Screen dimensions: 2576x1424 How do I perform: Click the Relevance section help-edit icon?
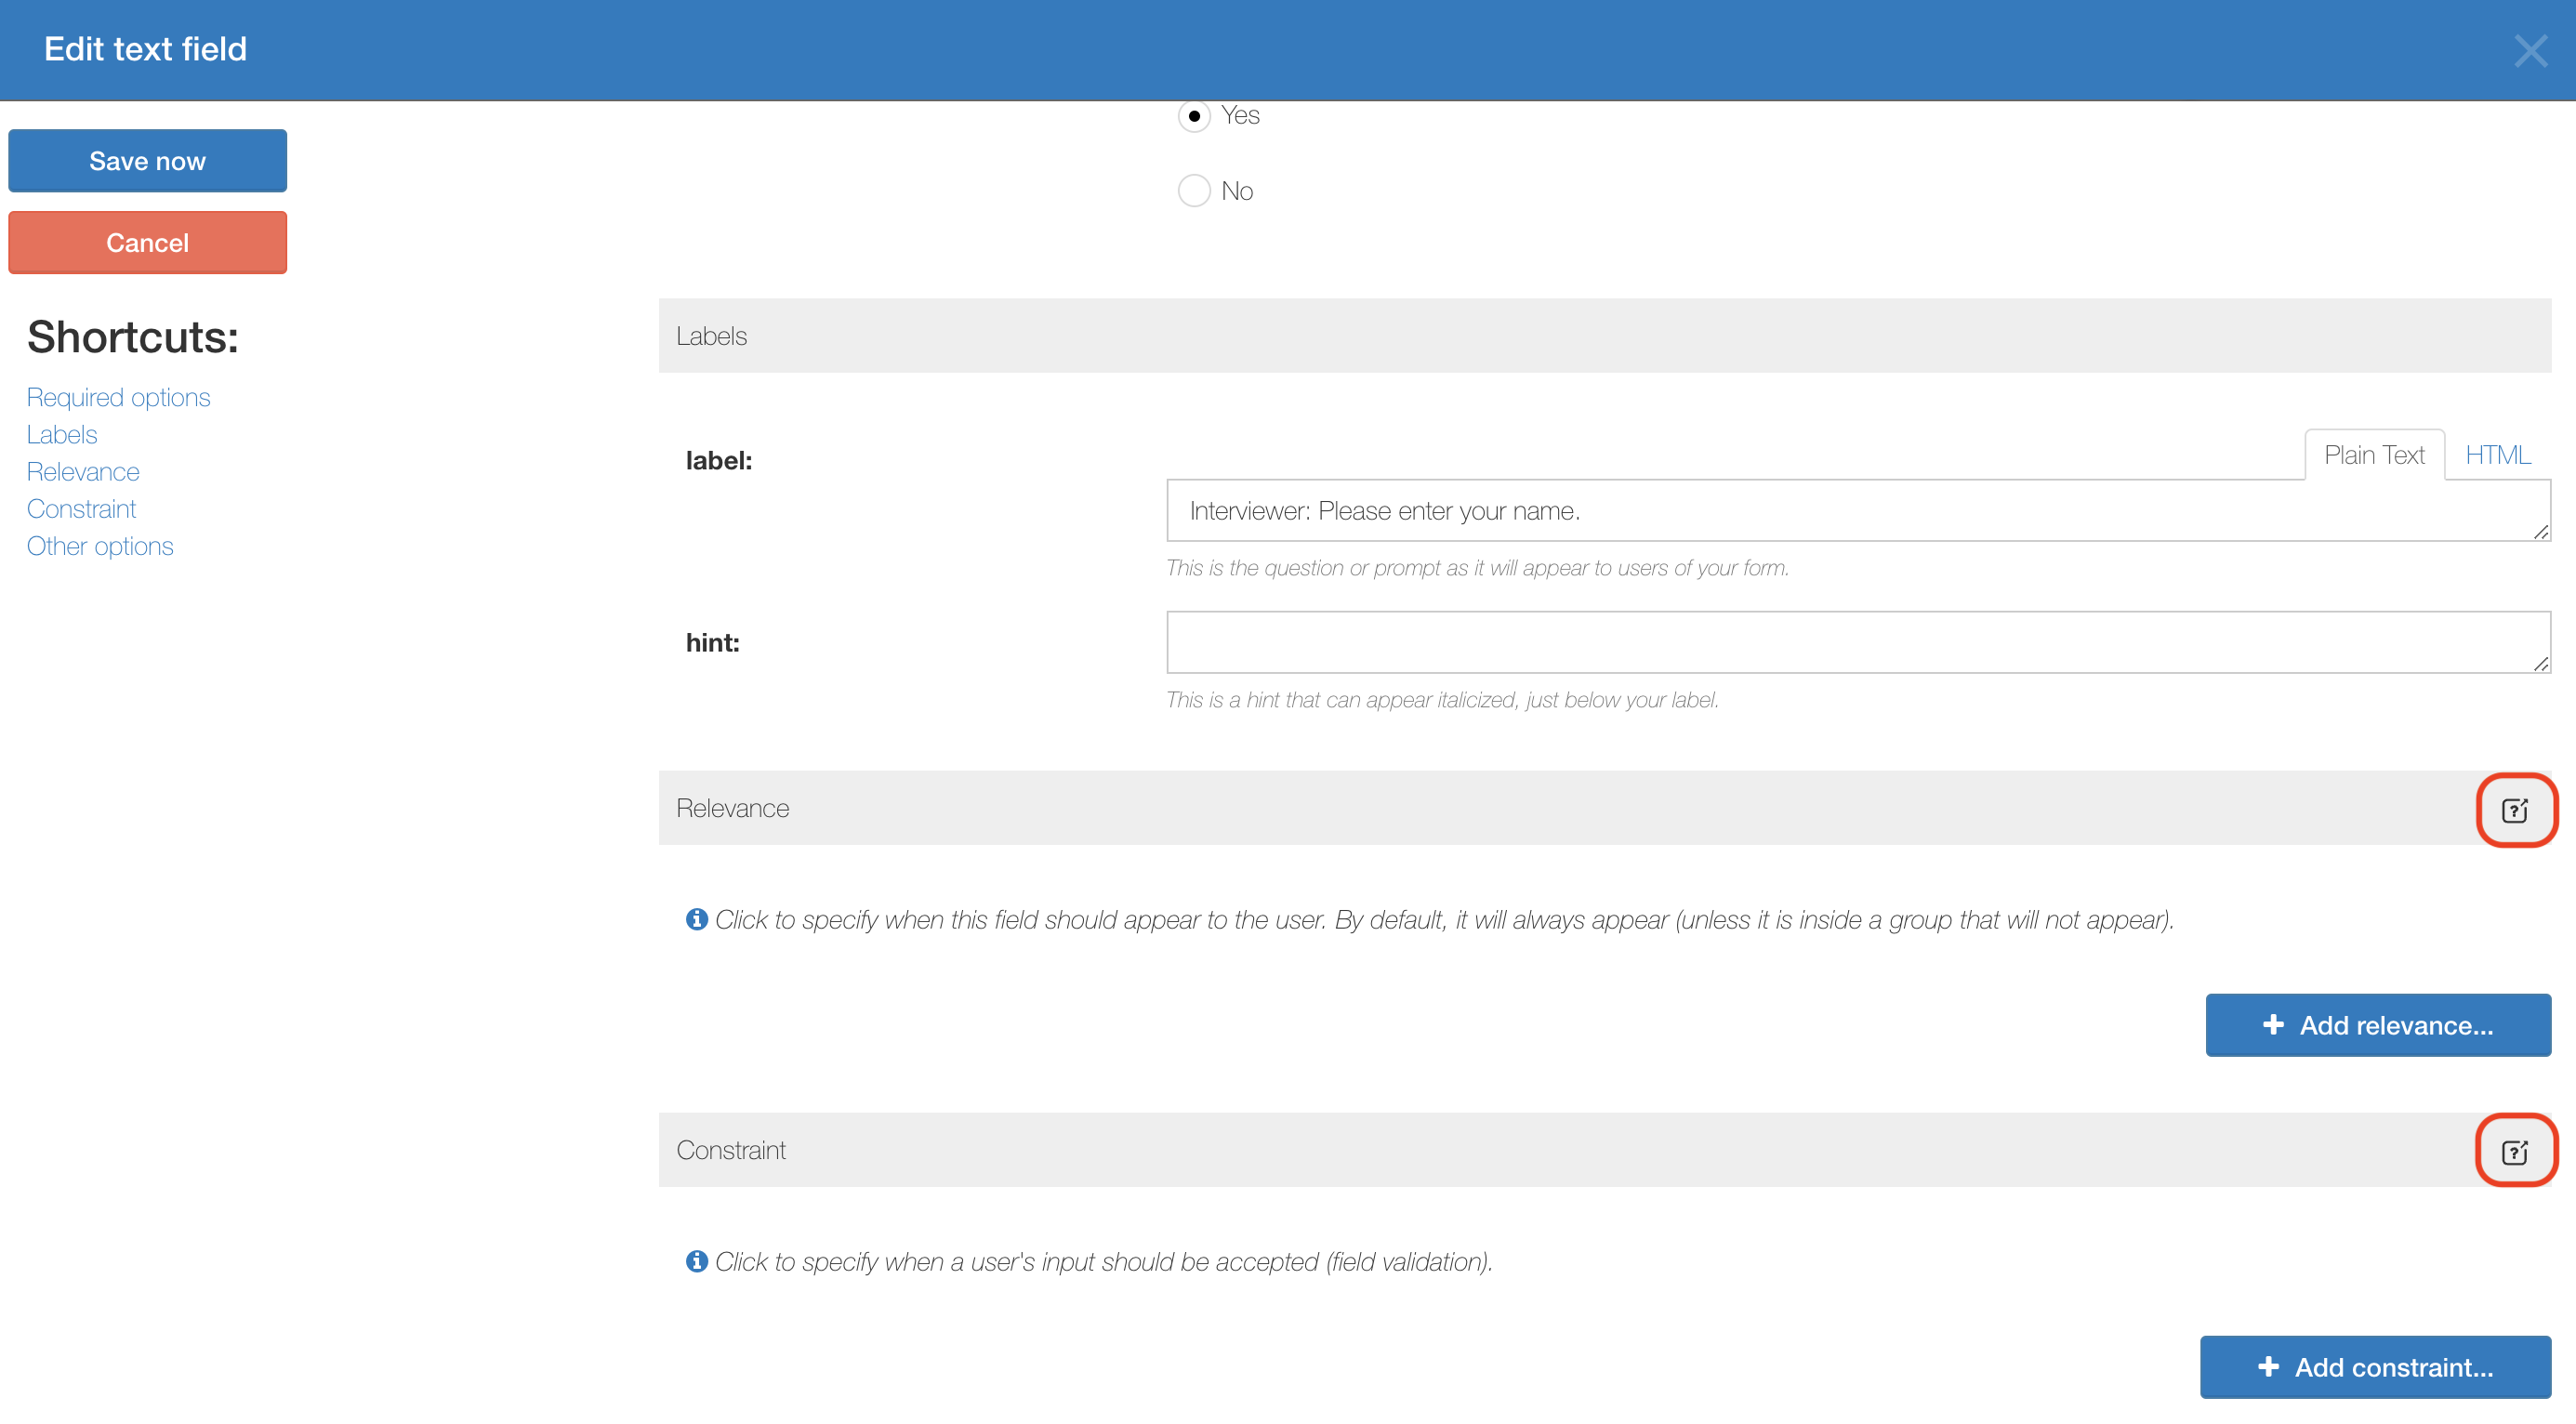tap(2515, 810)
